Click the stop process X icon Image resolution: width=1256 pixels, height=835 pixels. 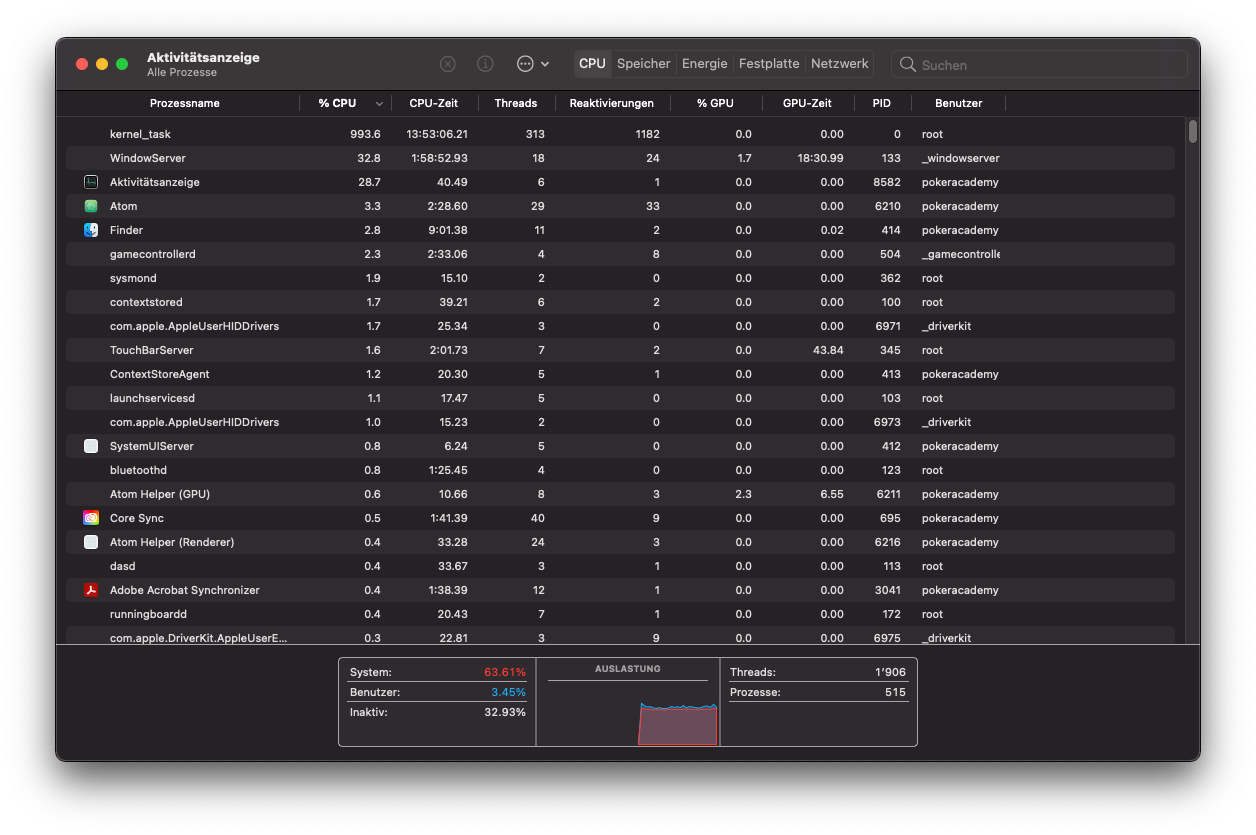coord(448,64)
